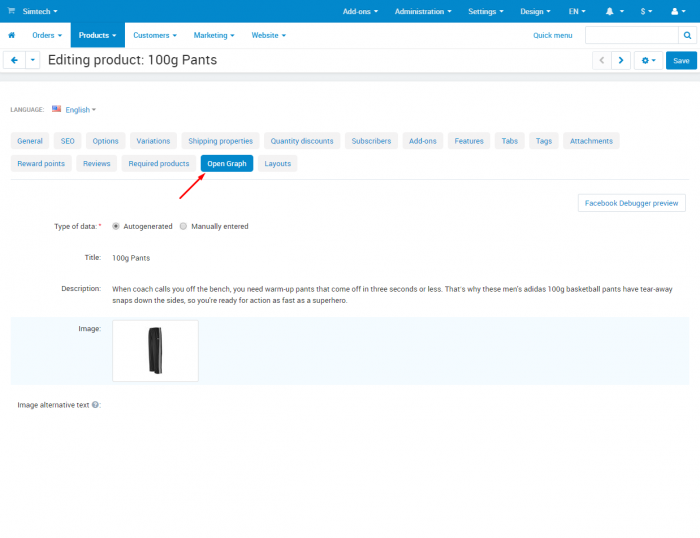Screen dimensions: 700x538
Task: Switch to the Reward points tab
Action: pos(41,163)
